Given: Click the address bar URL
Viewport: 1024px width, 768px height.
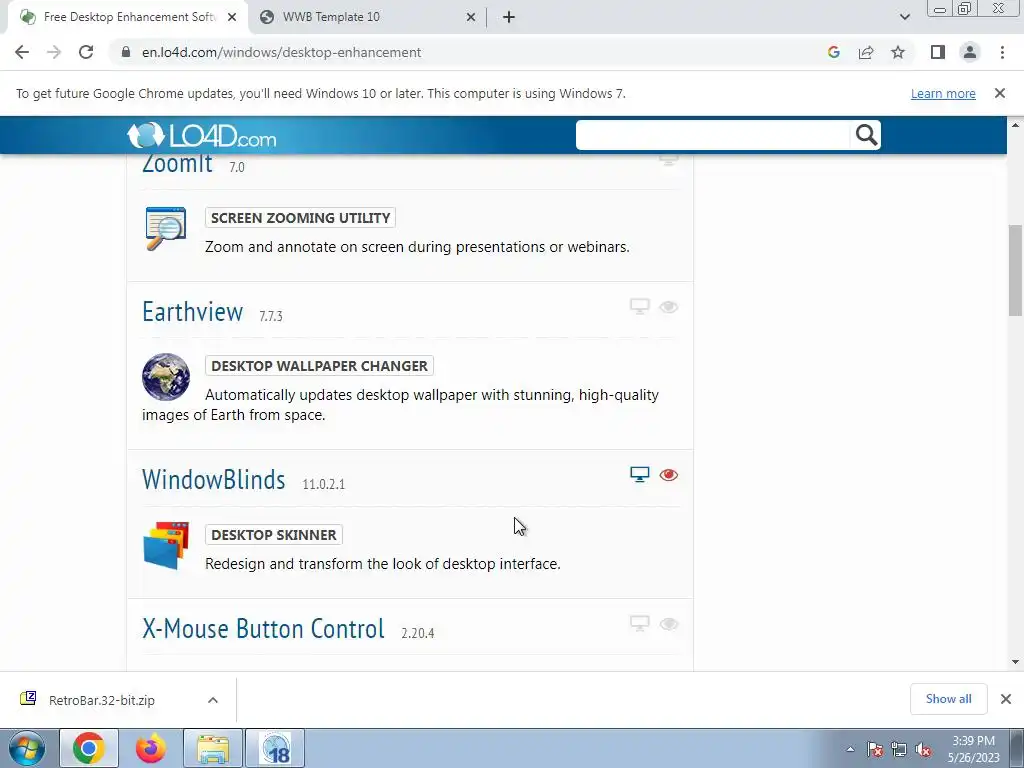Looking at the screenshot, I should coord(281,52).
